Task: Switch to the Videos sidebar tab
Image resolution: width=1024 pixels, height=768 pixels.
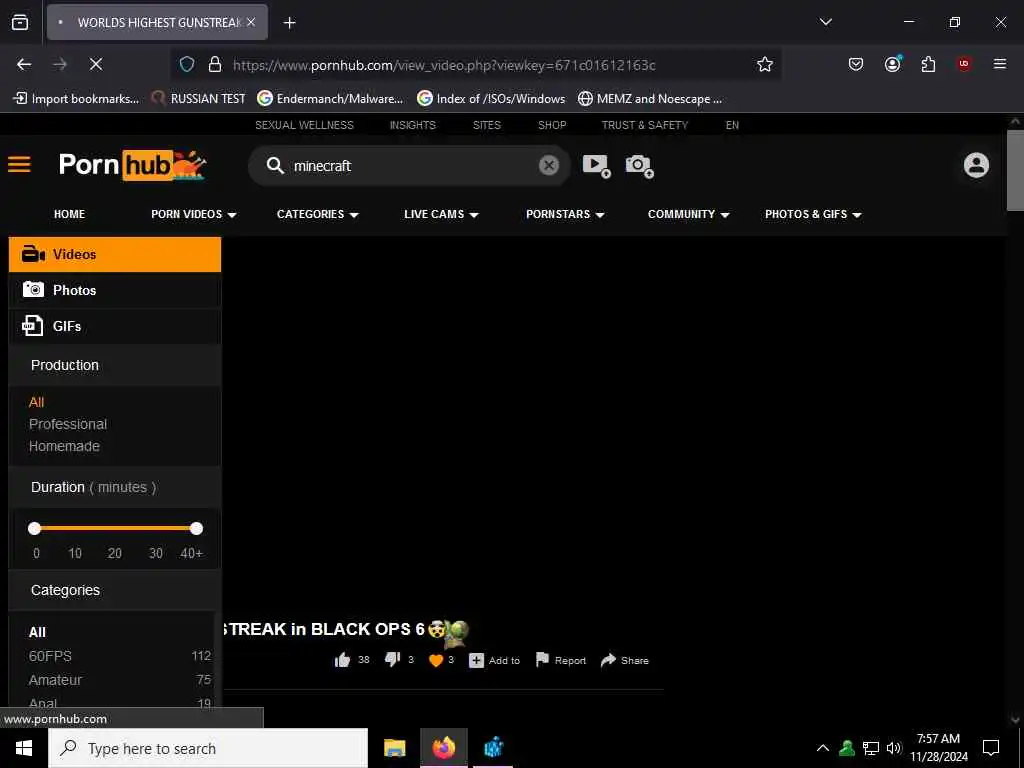Action: coord(115,255)
